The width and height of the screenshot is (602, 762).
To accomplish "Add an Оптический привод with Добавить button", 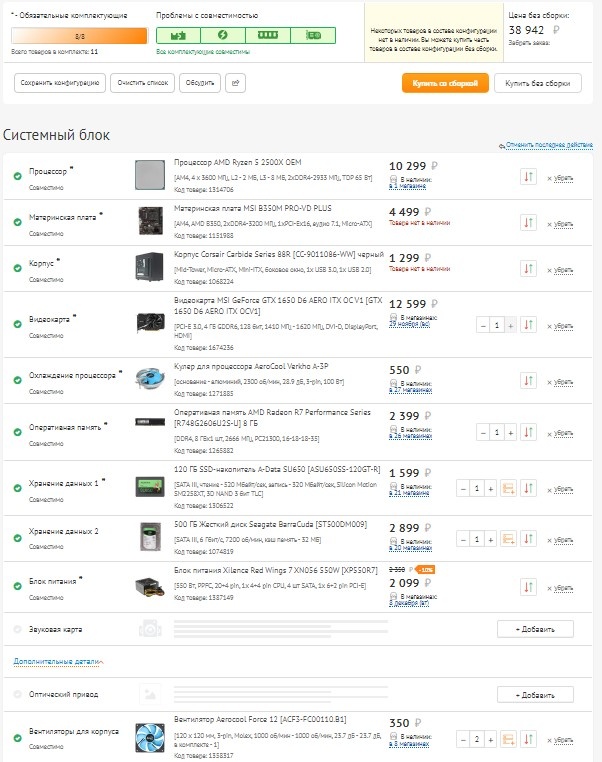I will (x=535, y=695).
